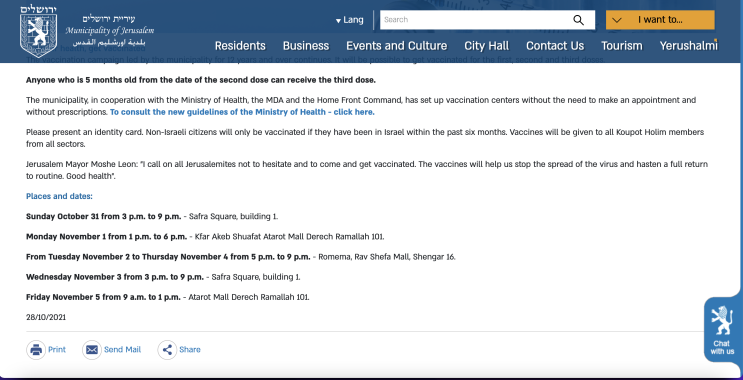Click the 'Sunday October 31' schedule line
This screenshot has height=380, width=743.
(152, 217)
